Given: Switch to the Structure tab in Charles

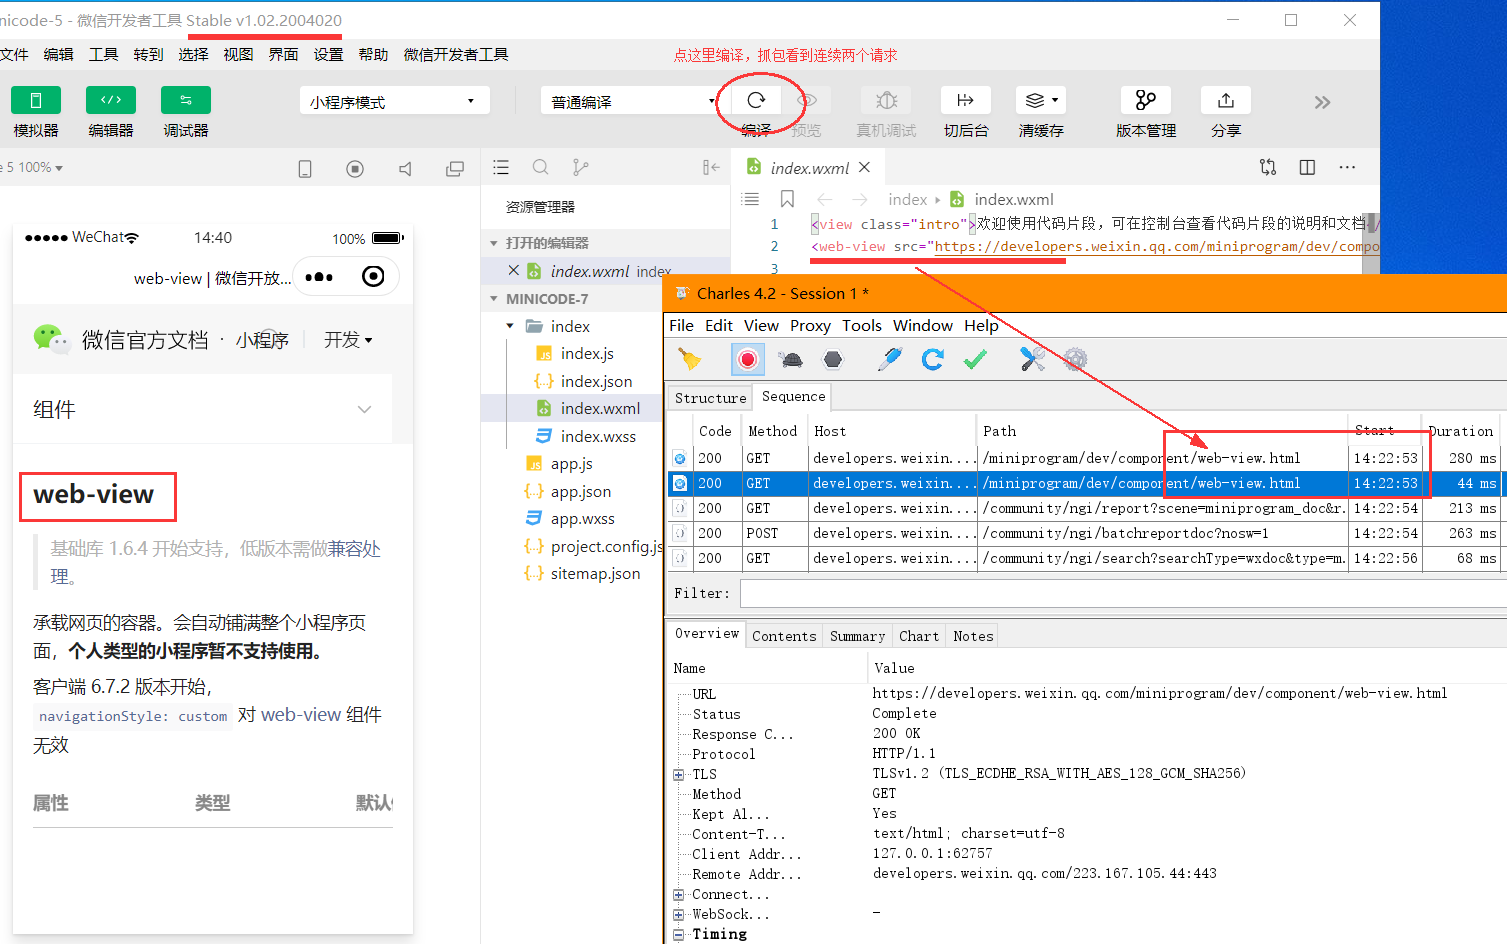Looking at the screenshot, I should tap(710, 398).
